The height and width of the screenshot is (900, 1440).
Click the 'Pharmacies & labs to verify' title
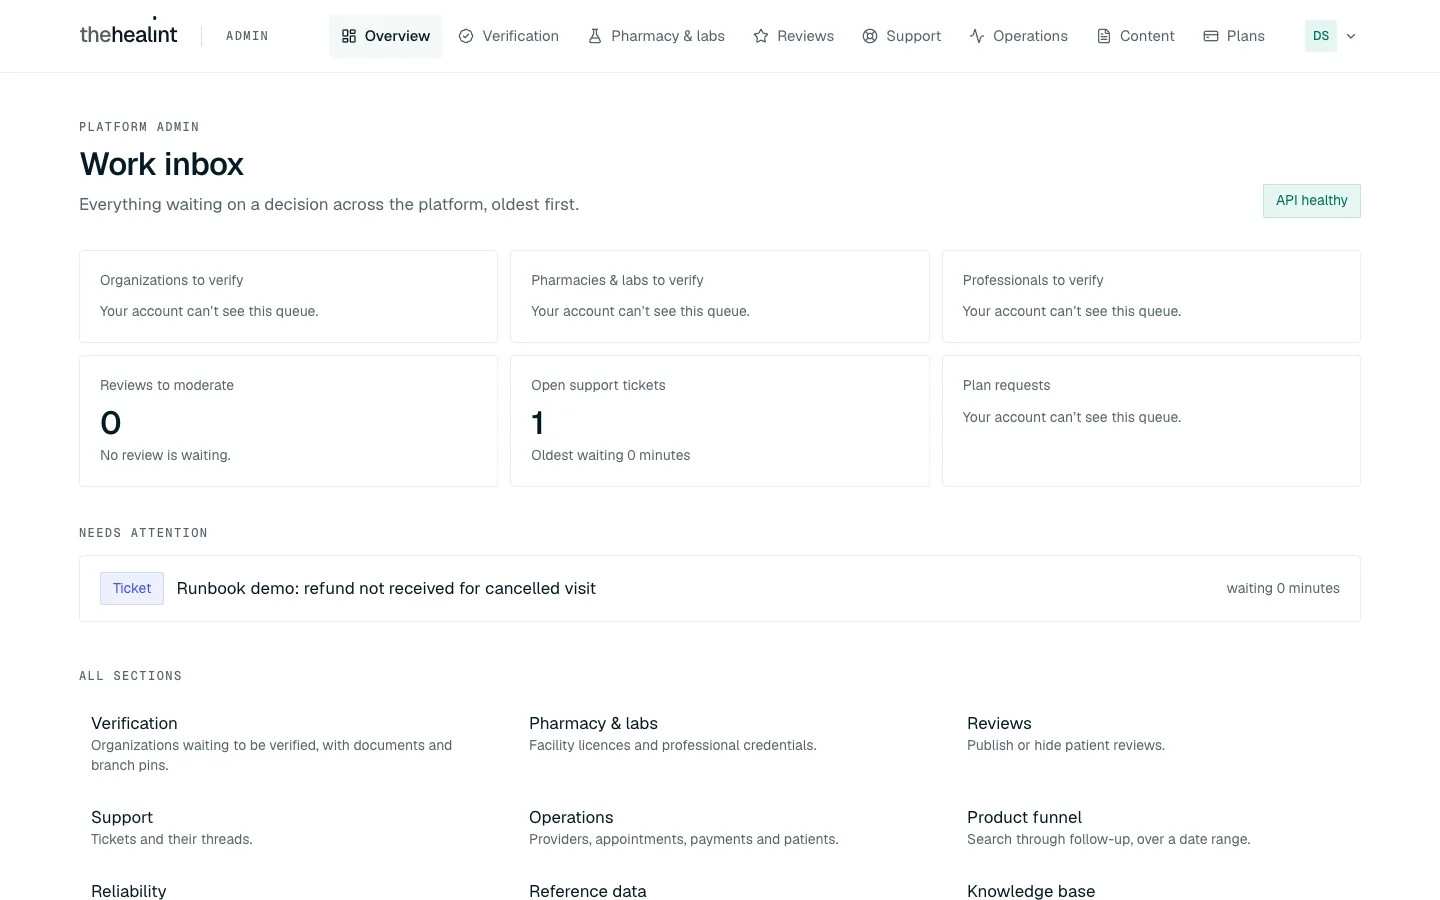coord(617,280)
